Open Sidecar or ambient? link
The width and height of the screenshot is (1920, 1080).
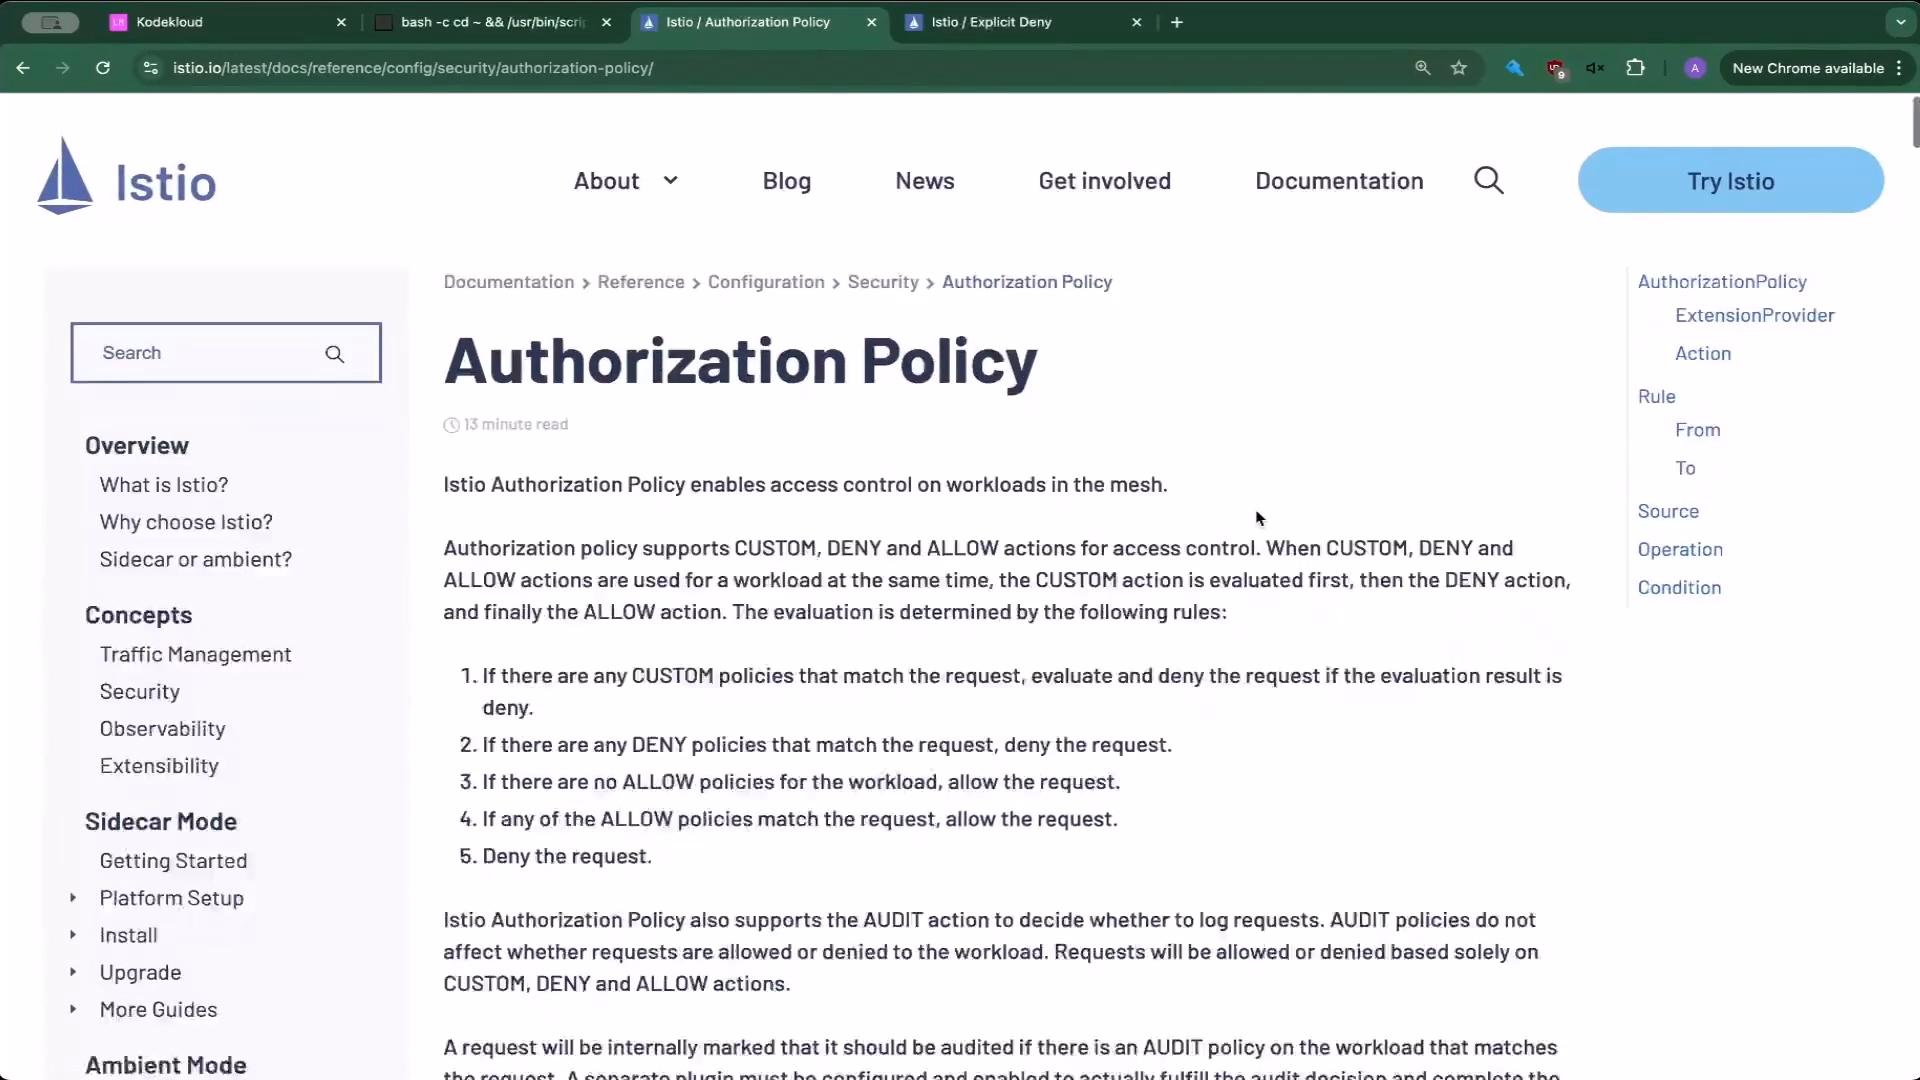[196, 559]
